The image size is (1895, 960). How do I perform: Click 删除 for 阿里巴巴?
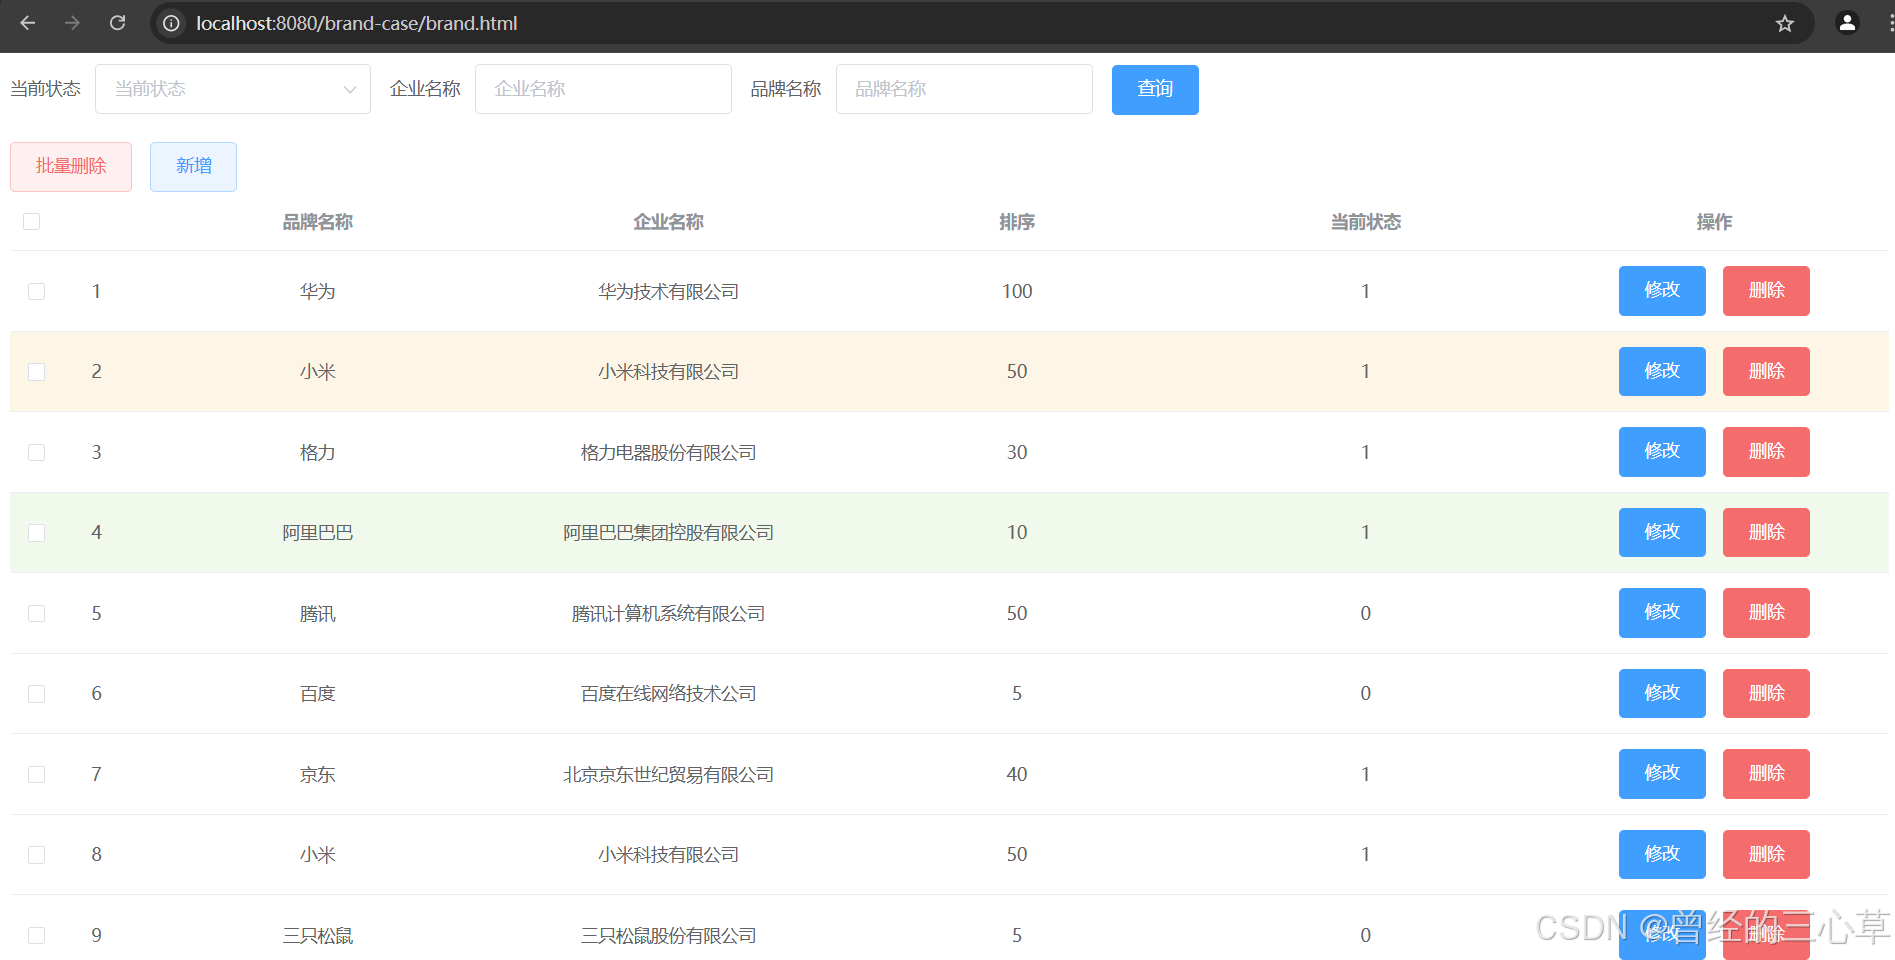1766,533
